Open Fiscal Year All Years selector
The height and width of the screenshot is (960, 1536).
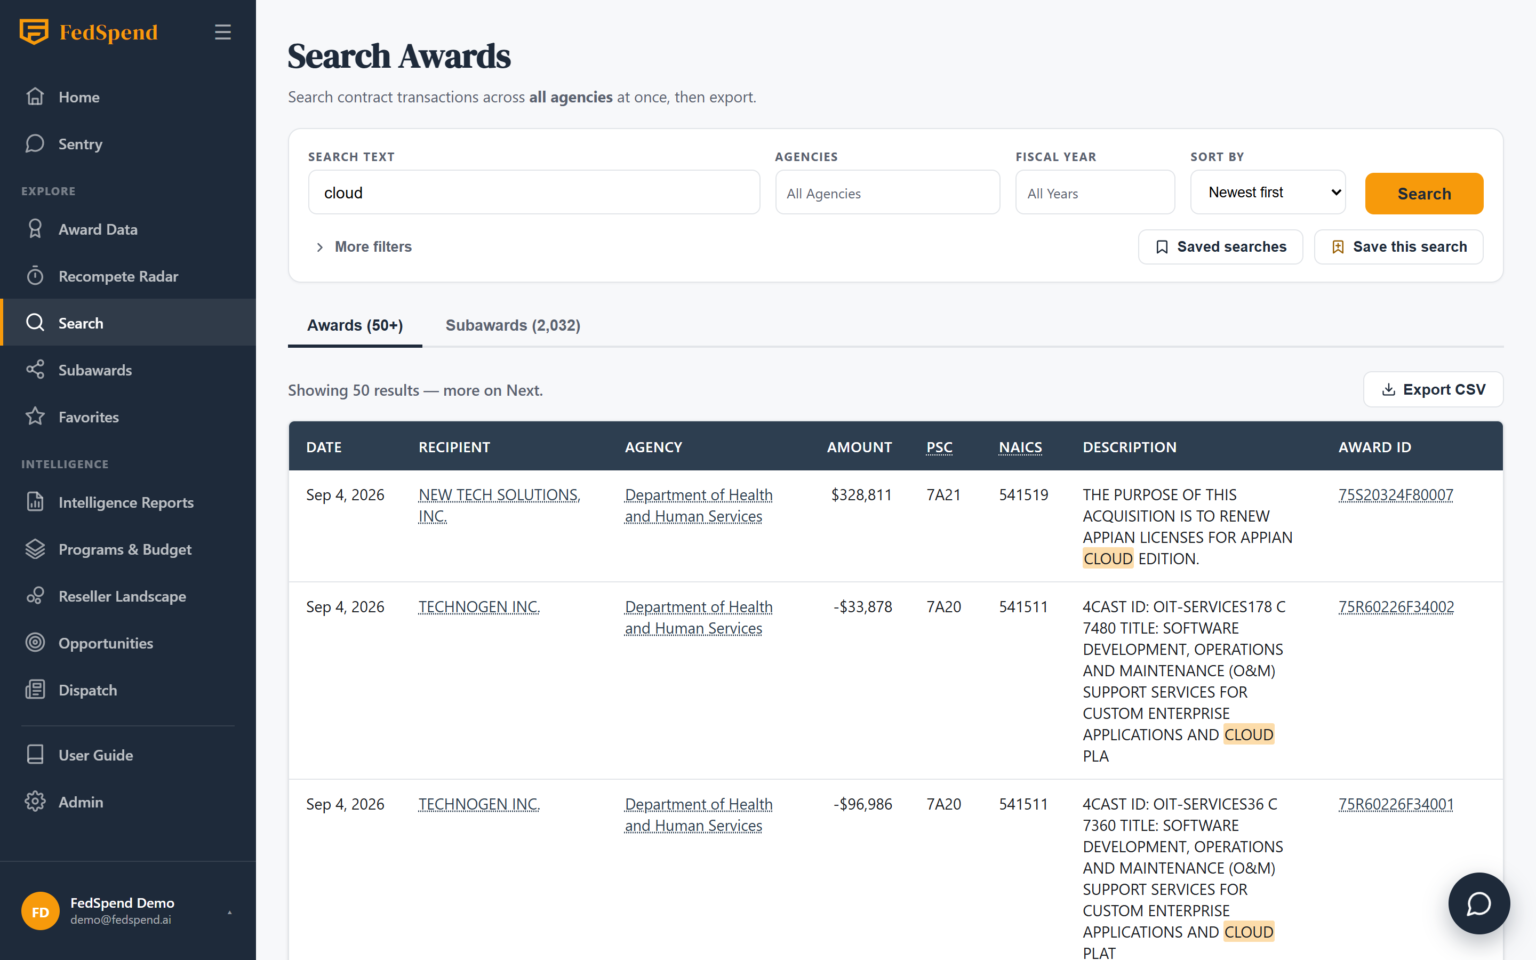coord(1095,192)
